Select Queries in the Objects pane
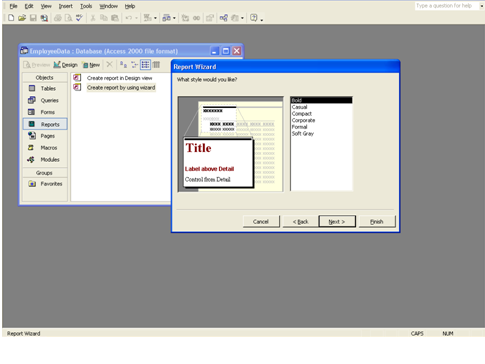 pyautogui.click(x=45, y=100)
